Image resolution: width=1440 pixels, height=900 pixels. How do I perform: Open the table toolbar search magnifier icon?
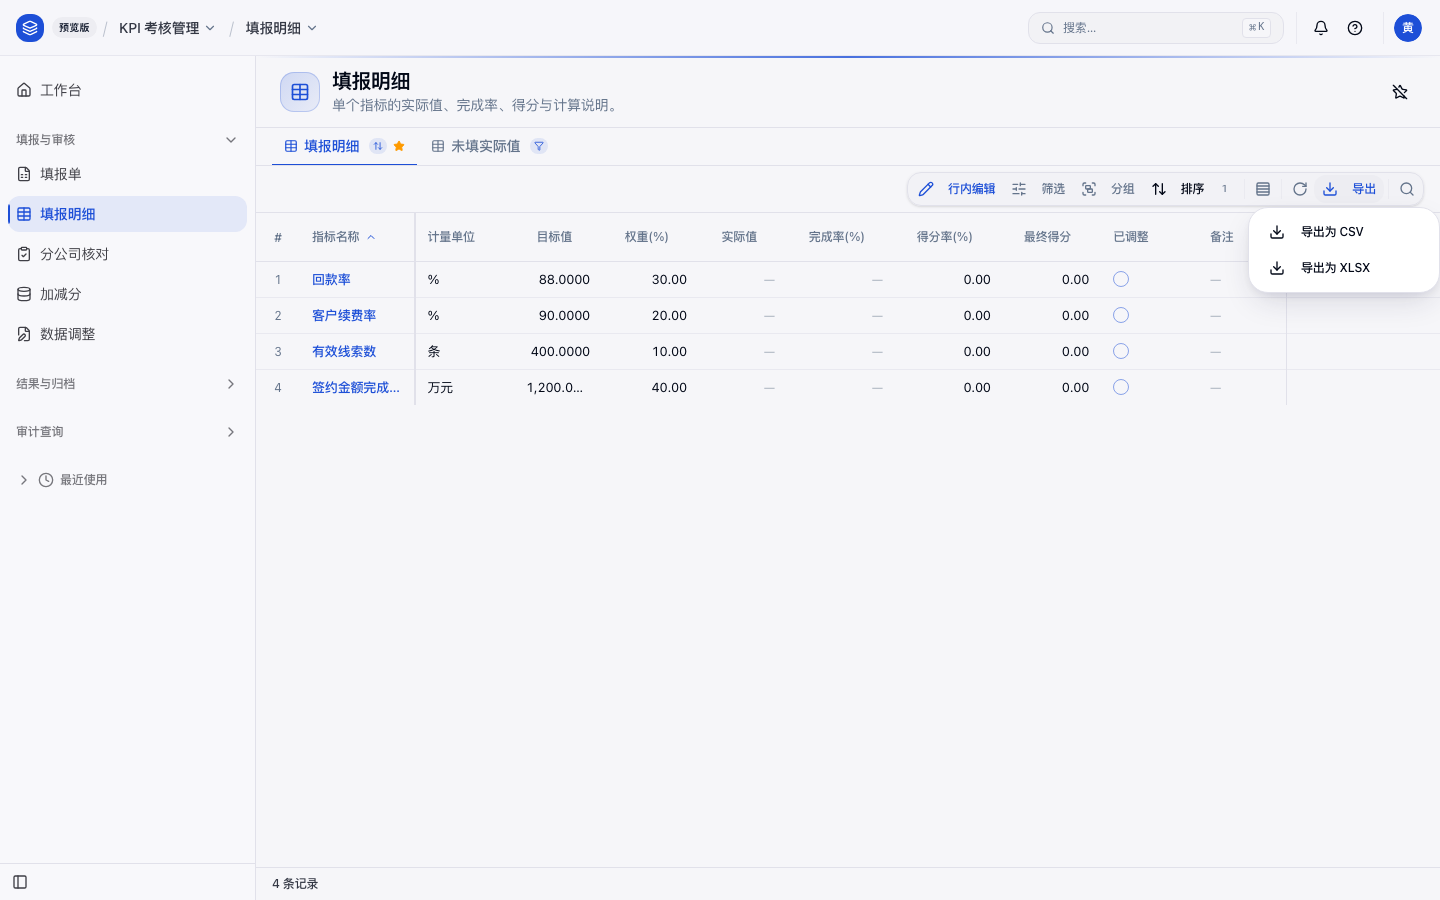point(1407,189)
